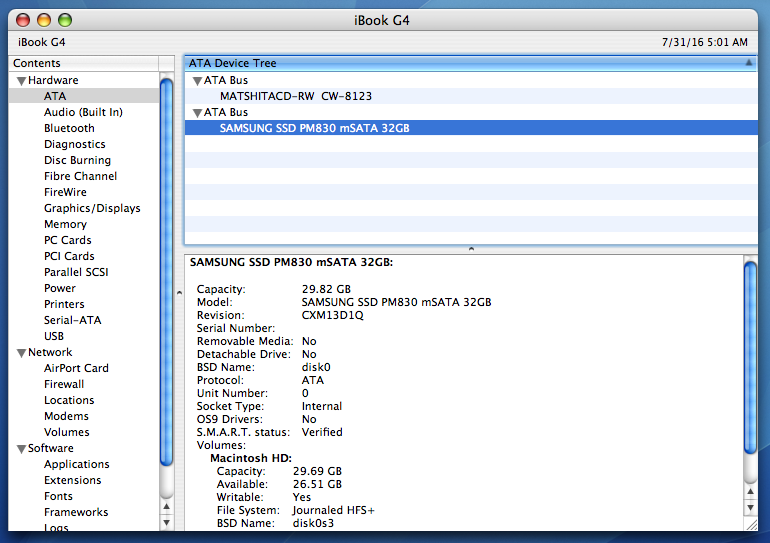Select Volumes under Network
Screen dimensions: 770x543
pyautogui.click(x=67, y=433)
